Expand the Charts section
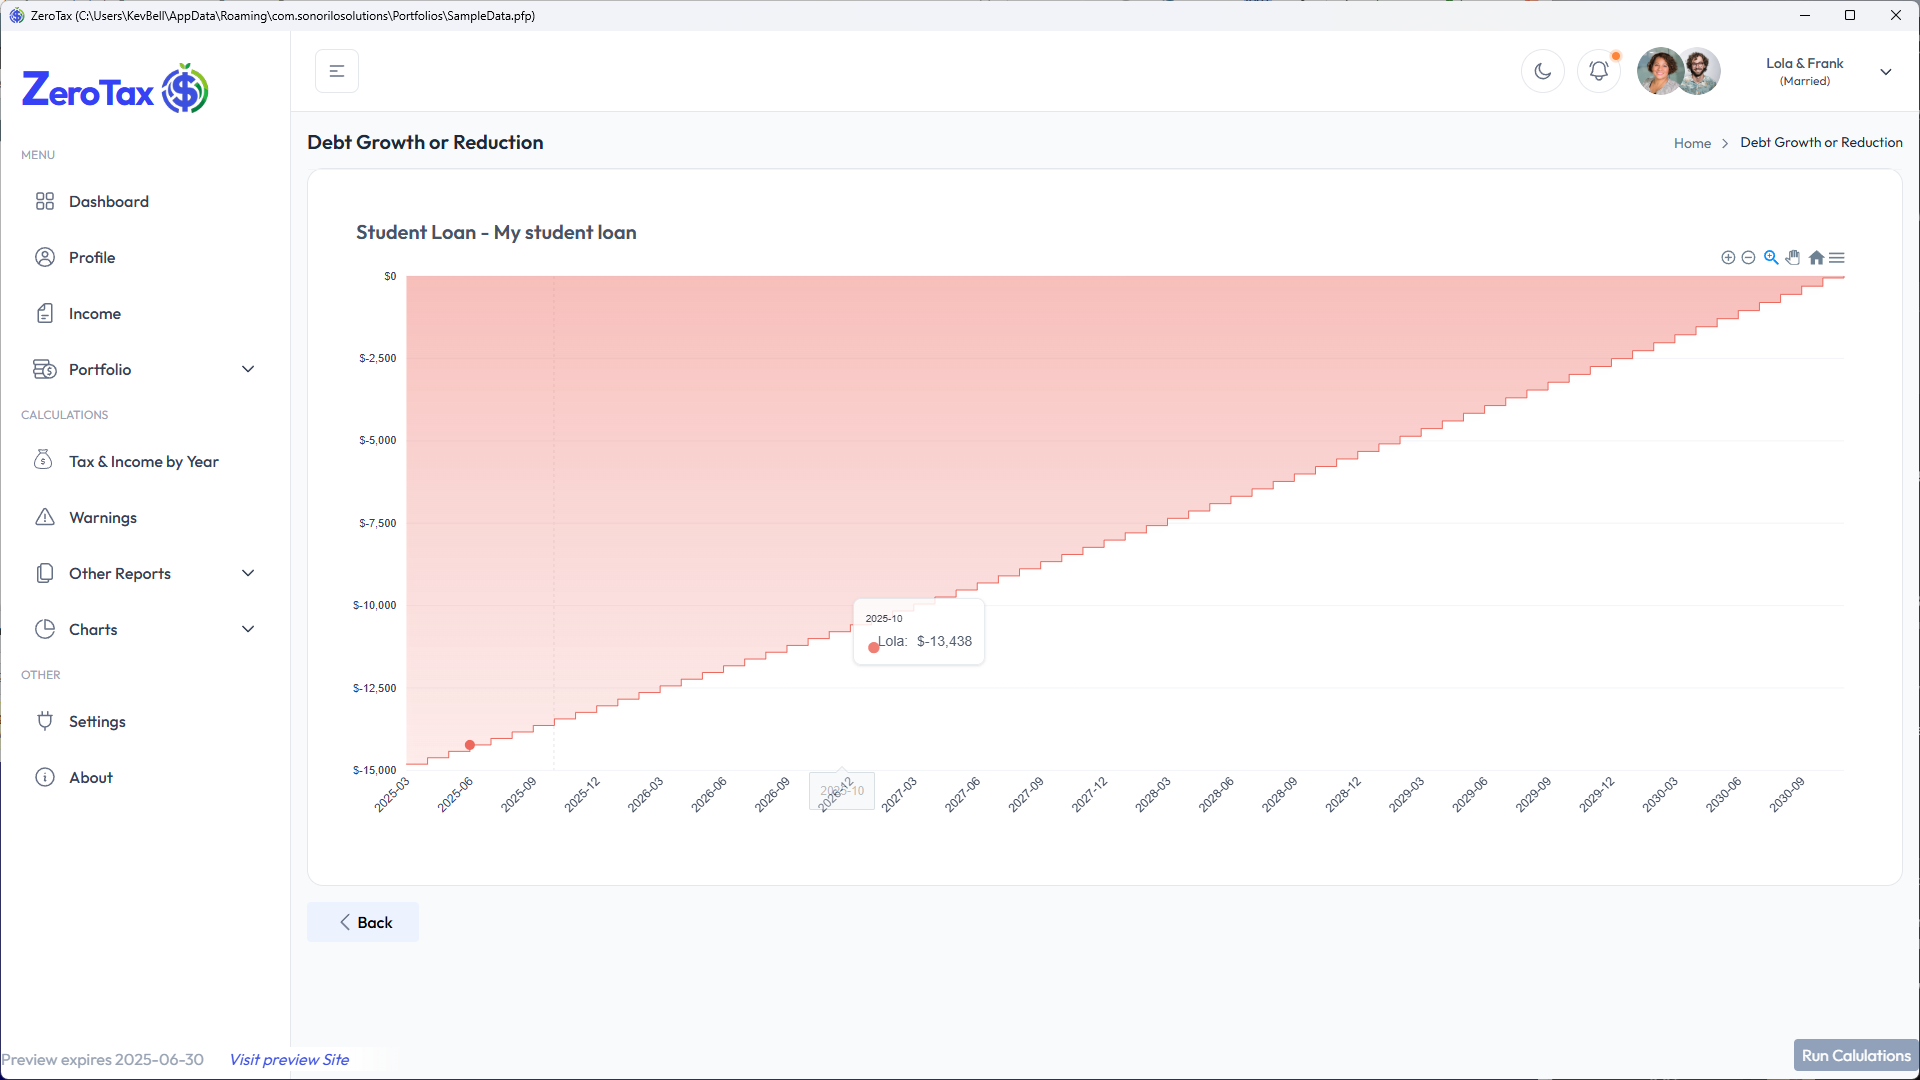Image resolution: width=1920 pixels, height=1080 pixels. (x=247, y=629)
